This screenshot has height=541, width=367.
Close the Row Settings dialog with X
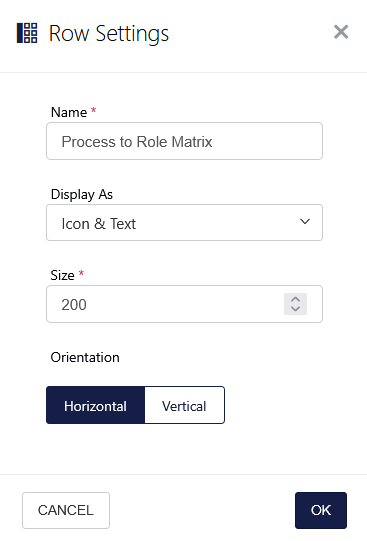pyautogui.click(x=341, y=32)
